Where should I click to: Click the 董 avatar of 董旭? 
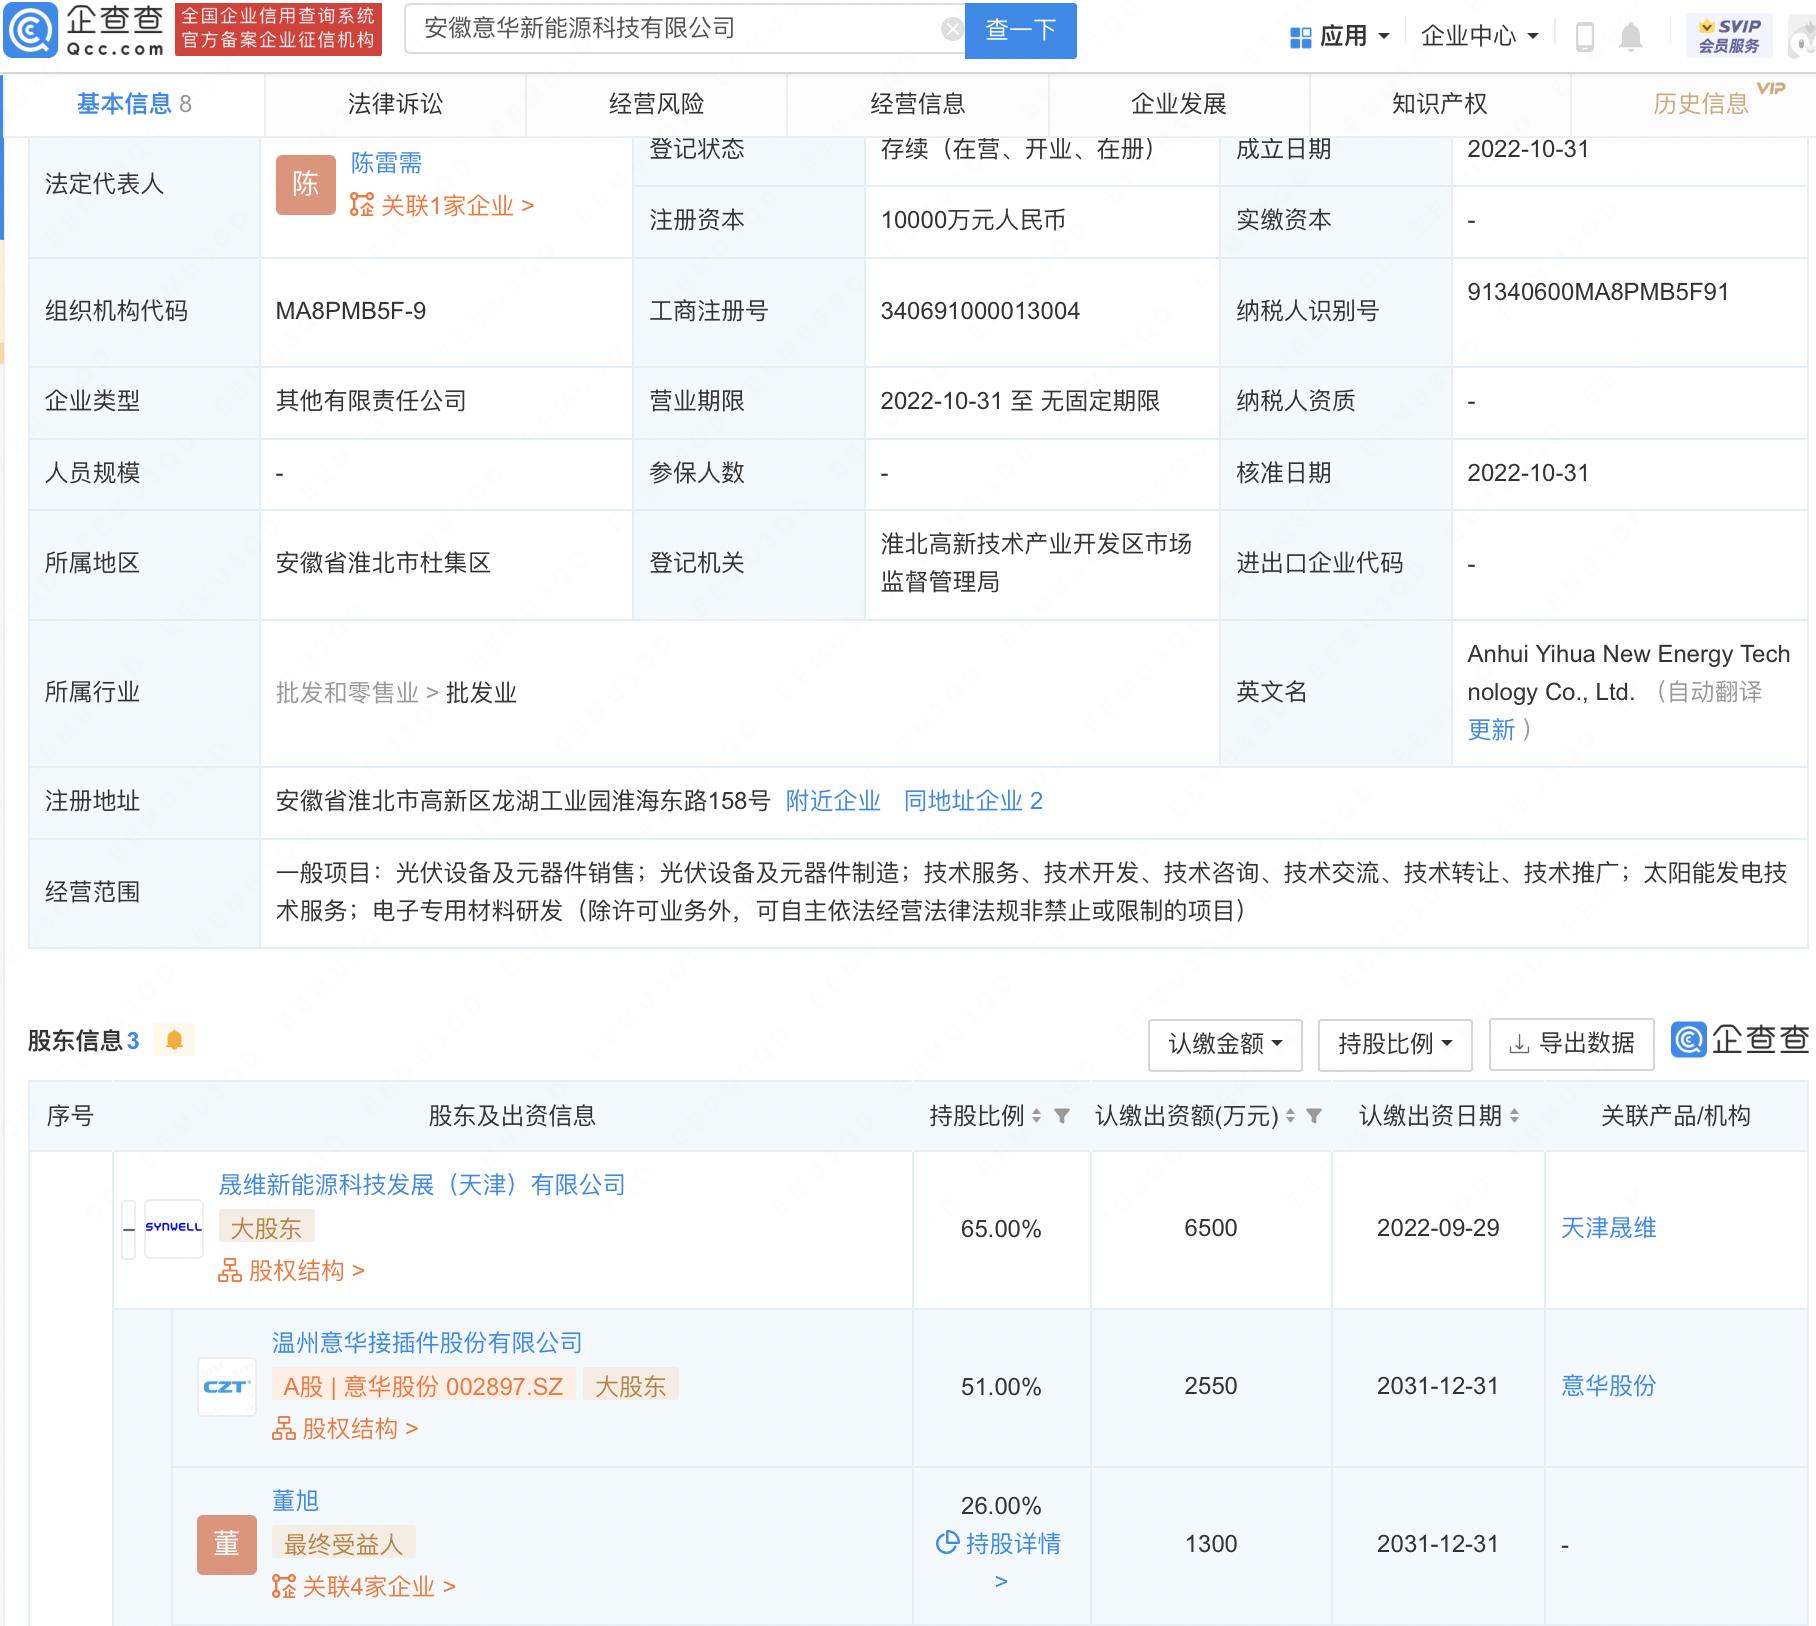coord(227,1544)
